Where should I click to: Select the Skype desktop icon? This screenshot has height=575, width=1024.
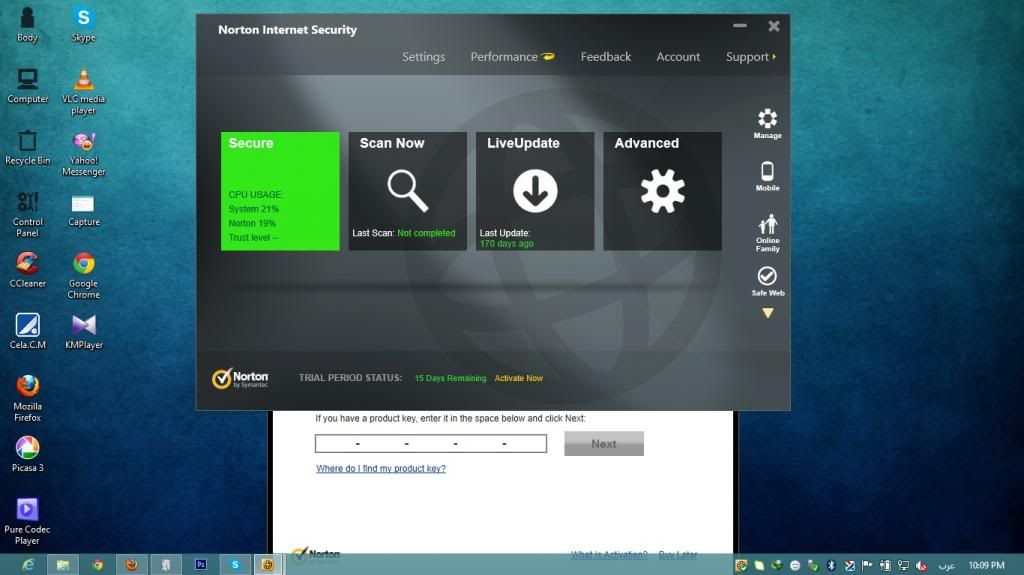point(84,25)
